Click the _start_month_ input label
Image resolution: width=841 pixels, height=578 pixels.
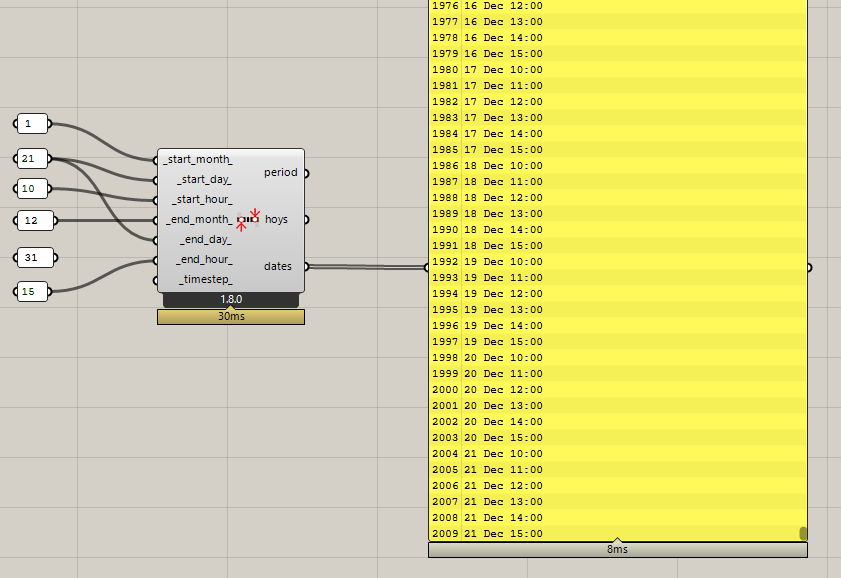(198, 159)
